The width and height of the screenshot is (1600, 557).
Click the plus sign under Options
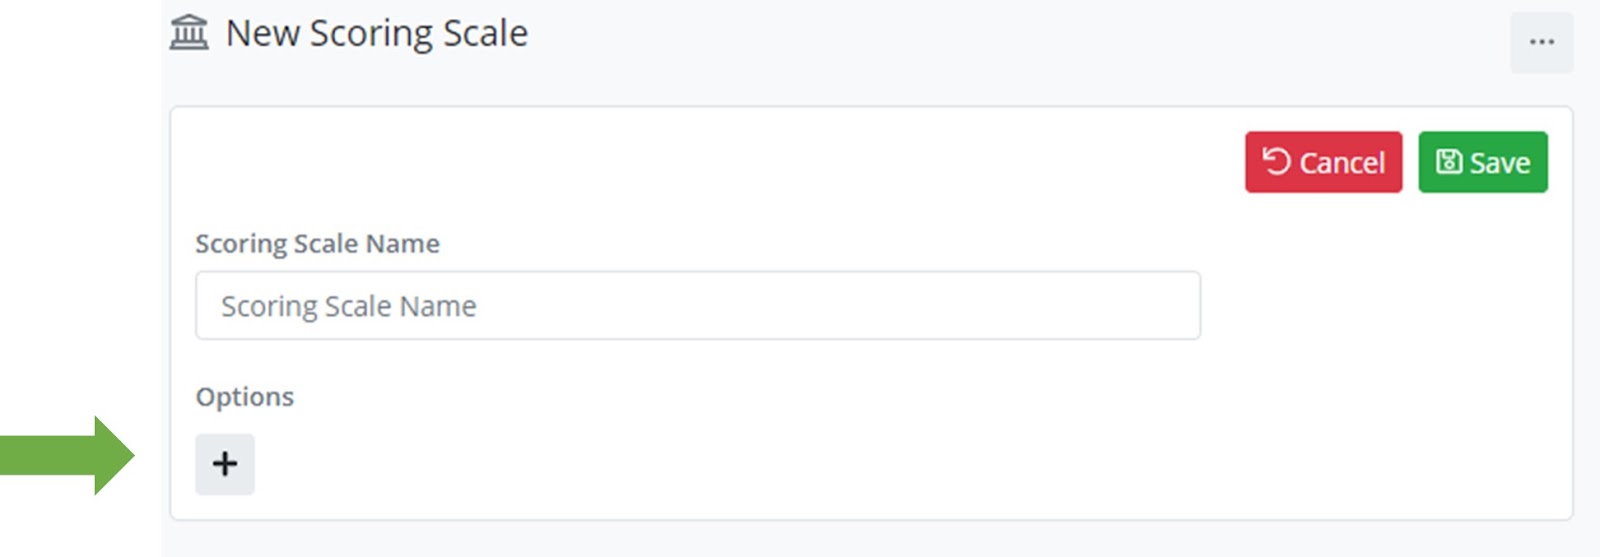tap(225, 464)
